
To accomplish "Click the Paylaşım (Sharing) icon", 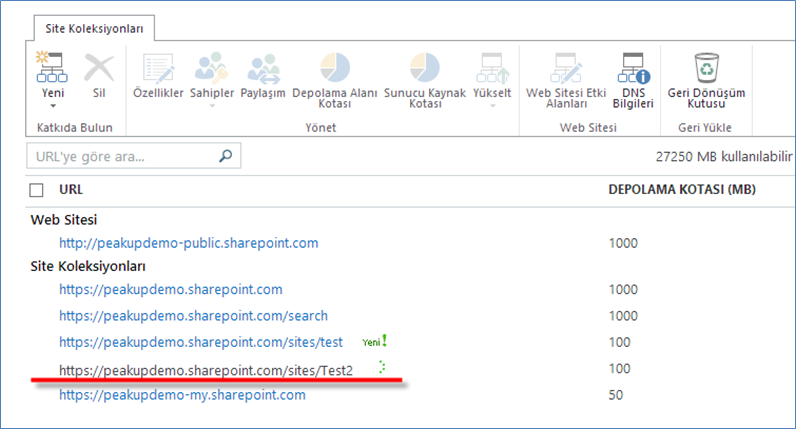I will coord(263,68).
